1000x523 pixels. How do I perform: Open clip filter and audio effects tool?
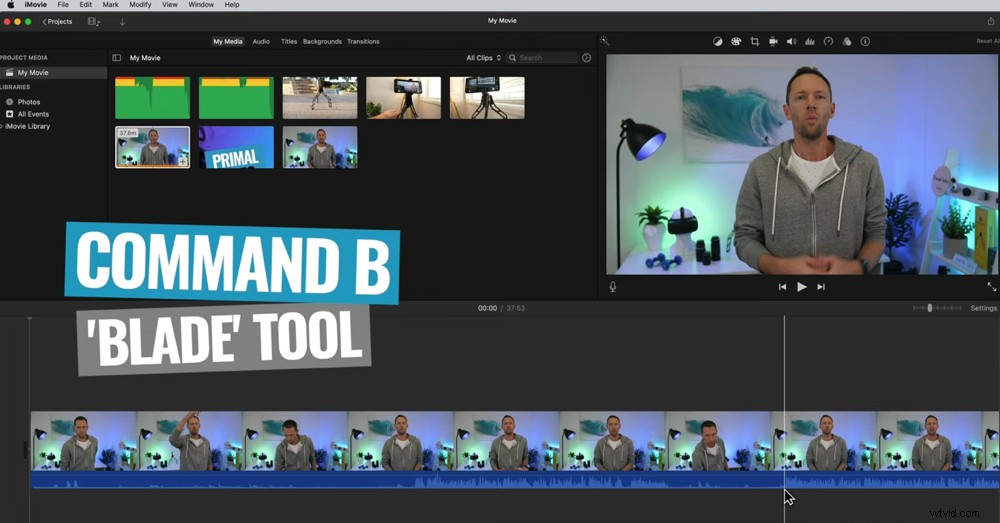point(847,41)
